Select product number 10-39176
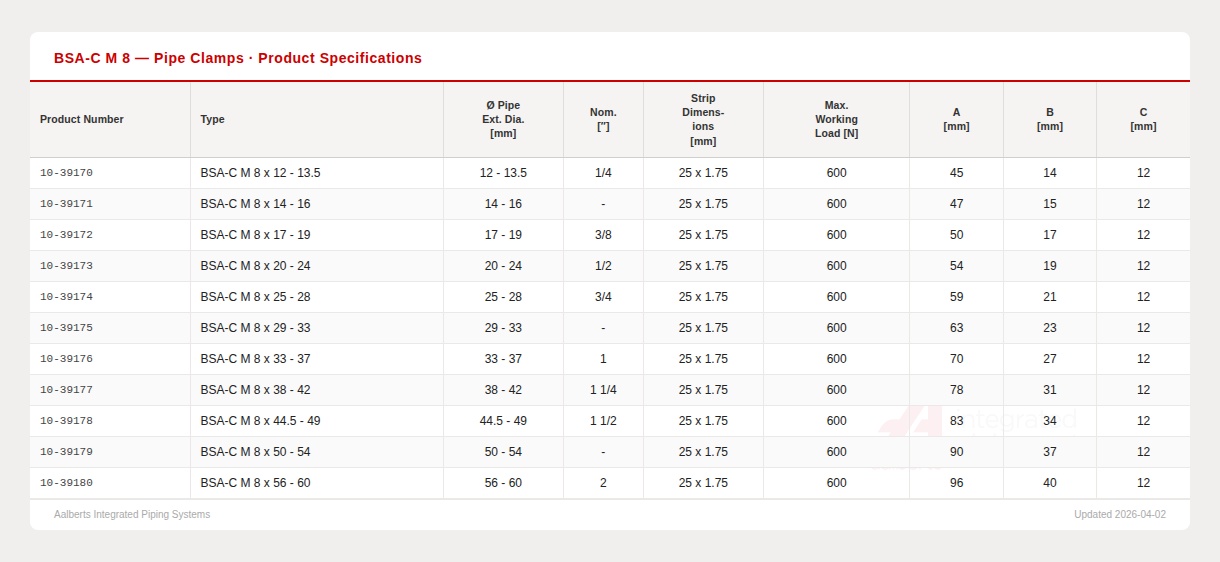Screen dimensions: 1220x562 pos(66,359)
